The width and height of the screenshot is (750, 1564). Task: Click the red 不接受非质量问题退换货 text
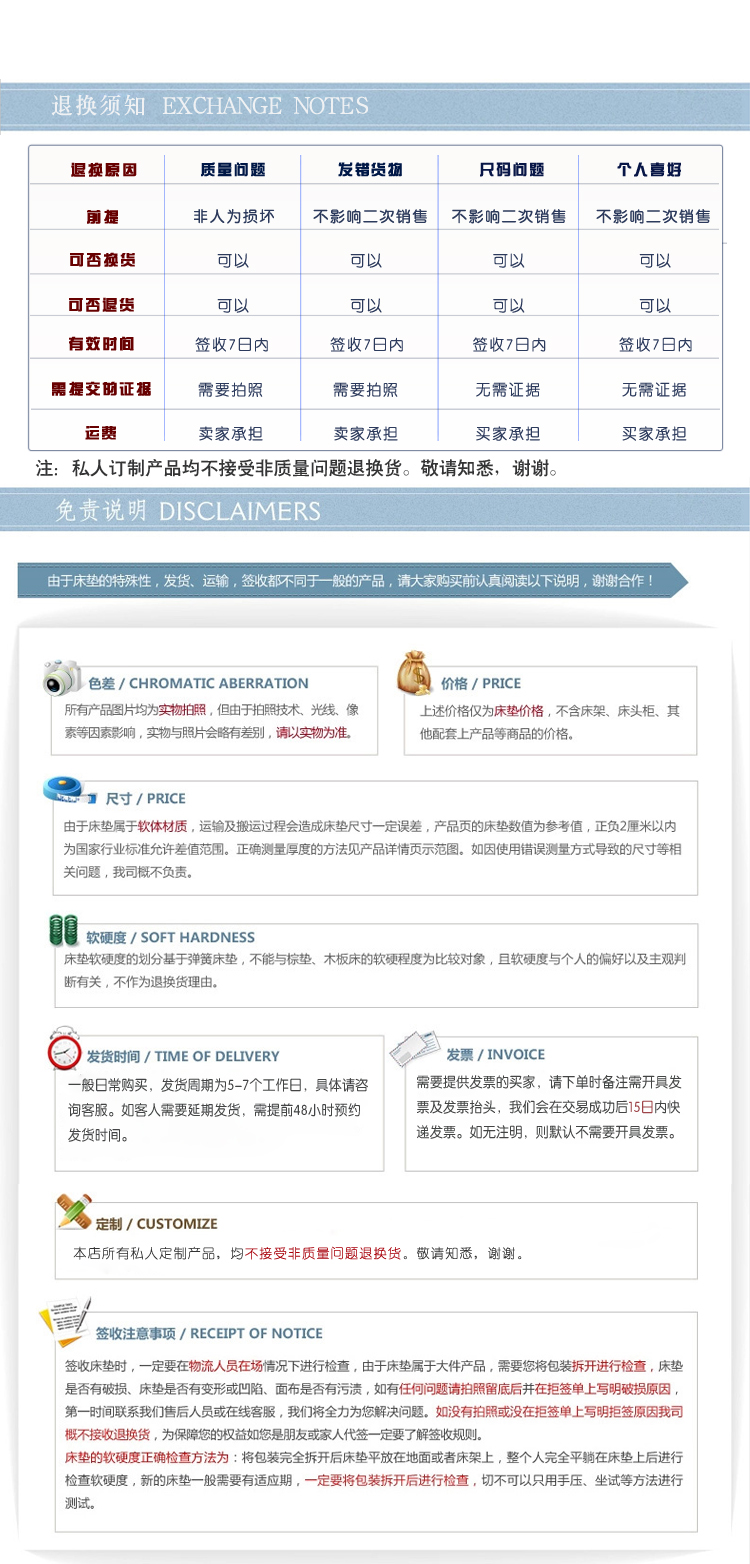pyautogui.click(x=322, y=1253)
